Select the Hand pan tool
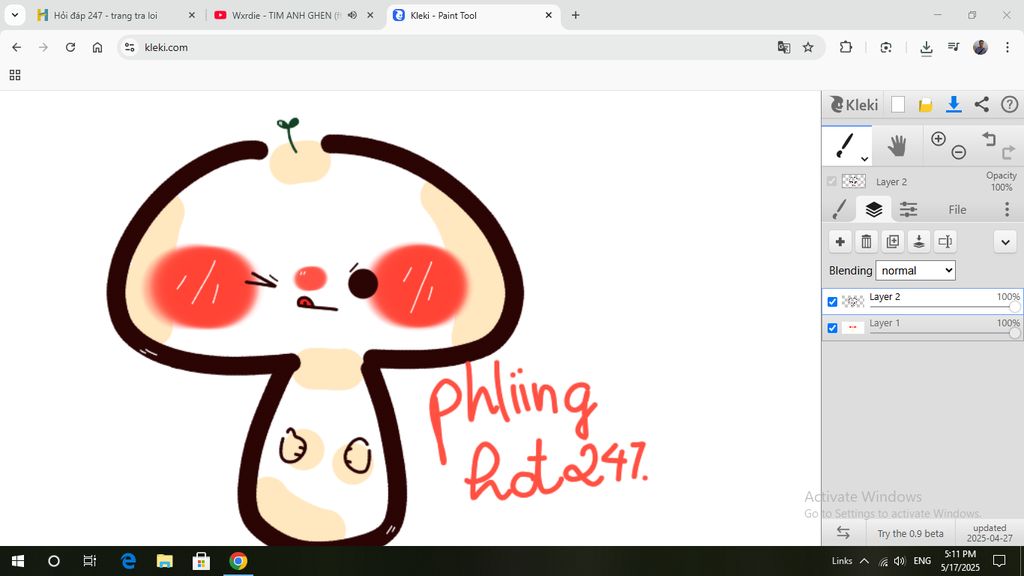Image resolution: width=1024 pixels, height=576 pixels. 897,146
